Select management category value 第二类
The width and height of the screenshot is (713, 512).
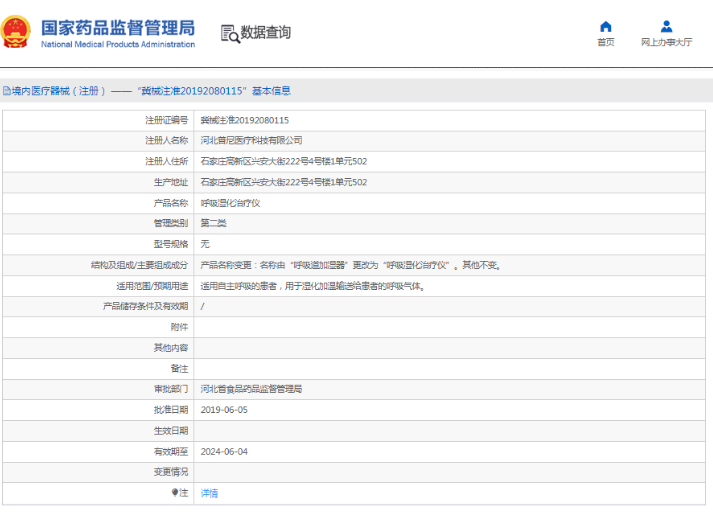click(x=213, y=223)
